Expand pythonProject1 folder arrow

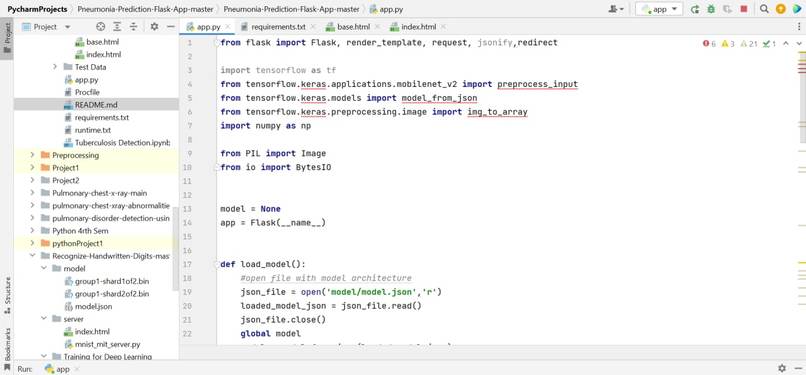[x=33, y=243]
